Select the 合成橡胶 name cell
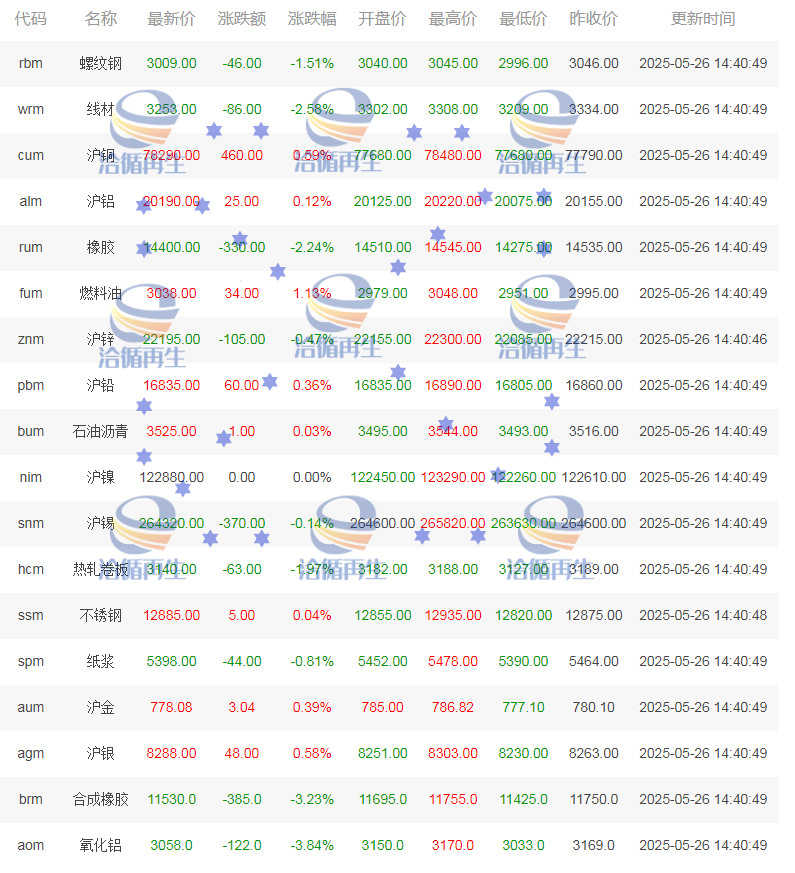This screenshot has height=873, width=795. pyautogui.click(x=101, y=800)
